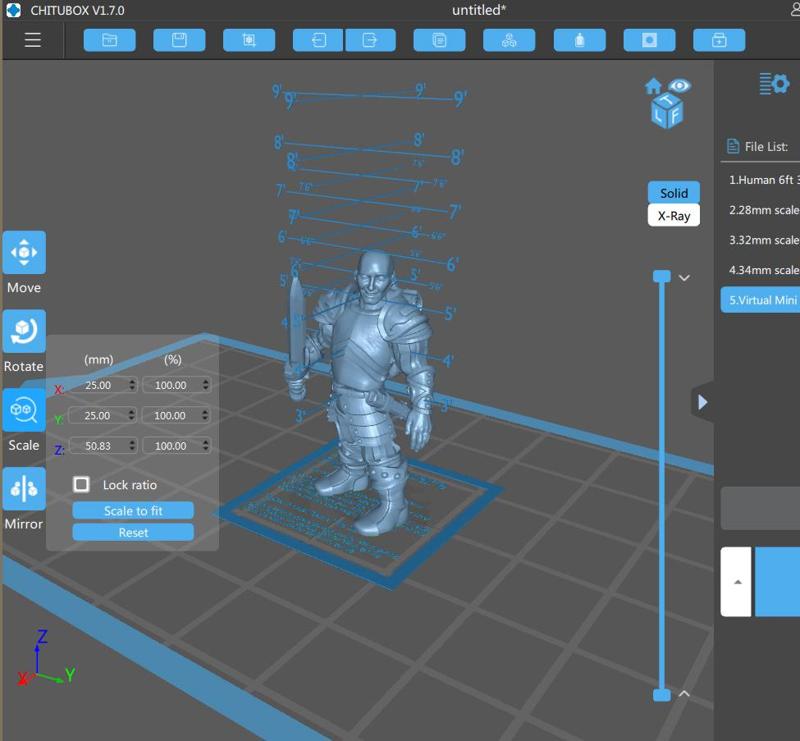800x741 pixels.
Task: Switch to X-Ray render mode
Action: [x=673, y=215]
